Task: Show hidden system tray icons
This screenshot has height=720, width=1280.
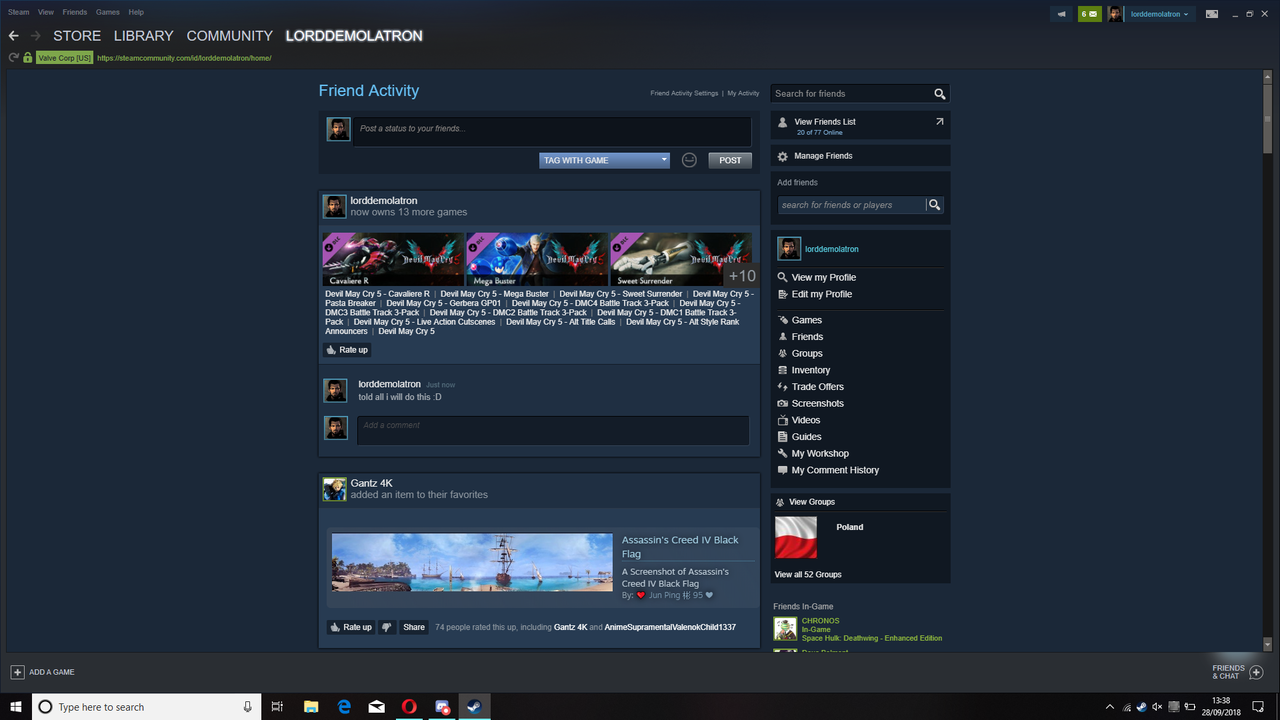Action: tap(1112, 707)
